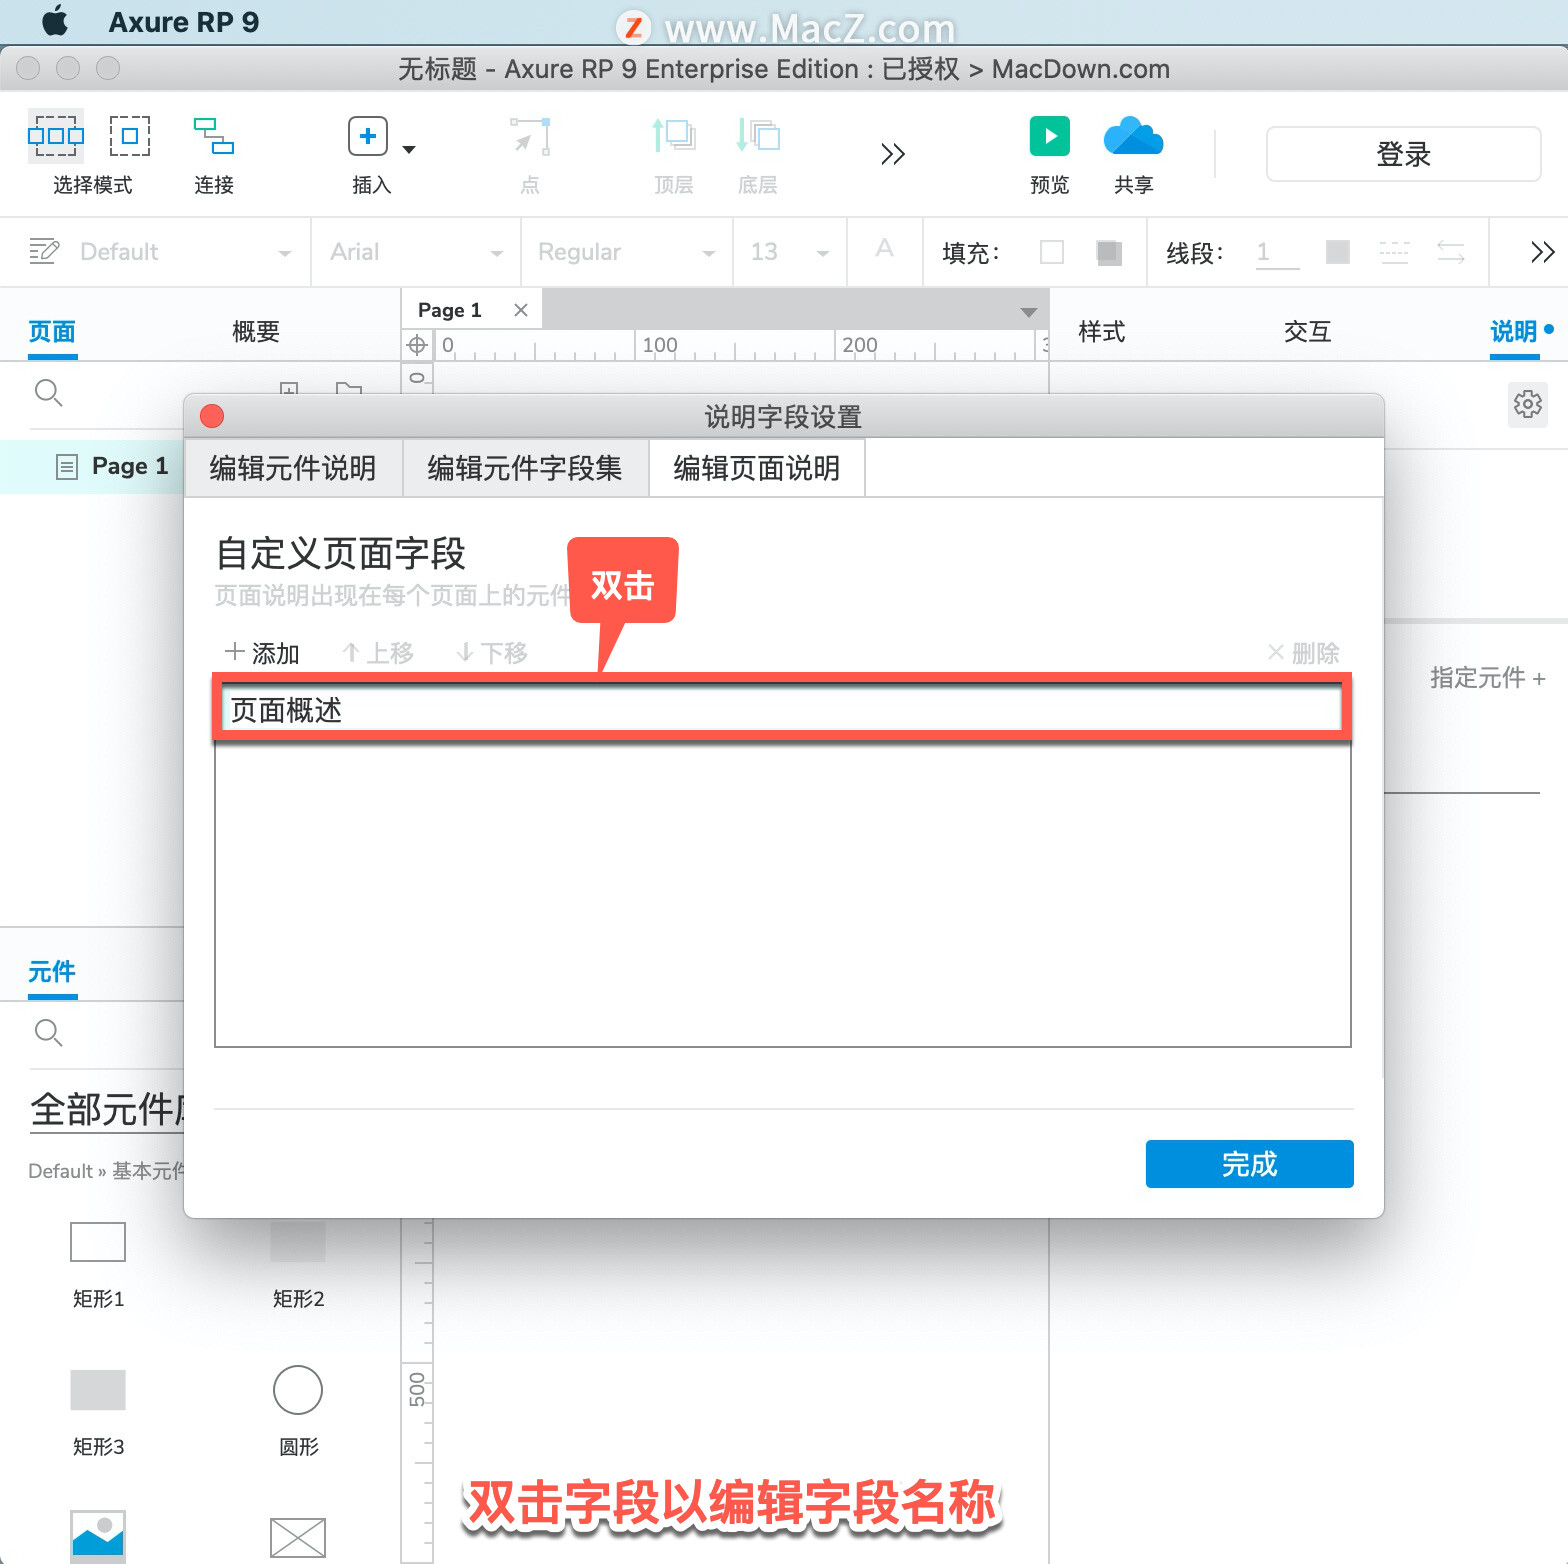
Task: Open the 编辑元件字段集 dialog tab
Action: pyautogui.click(x=525, y=468)
